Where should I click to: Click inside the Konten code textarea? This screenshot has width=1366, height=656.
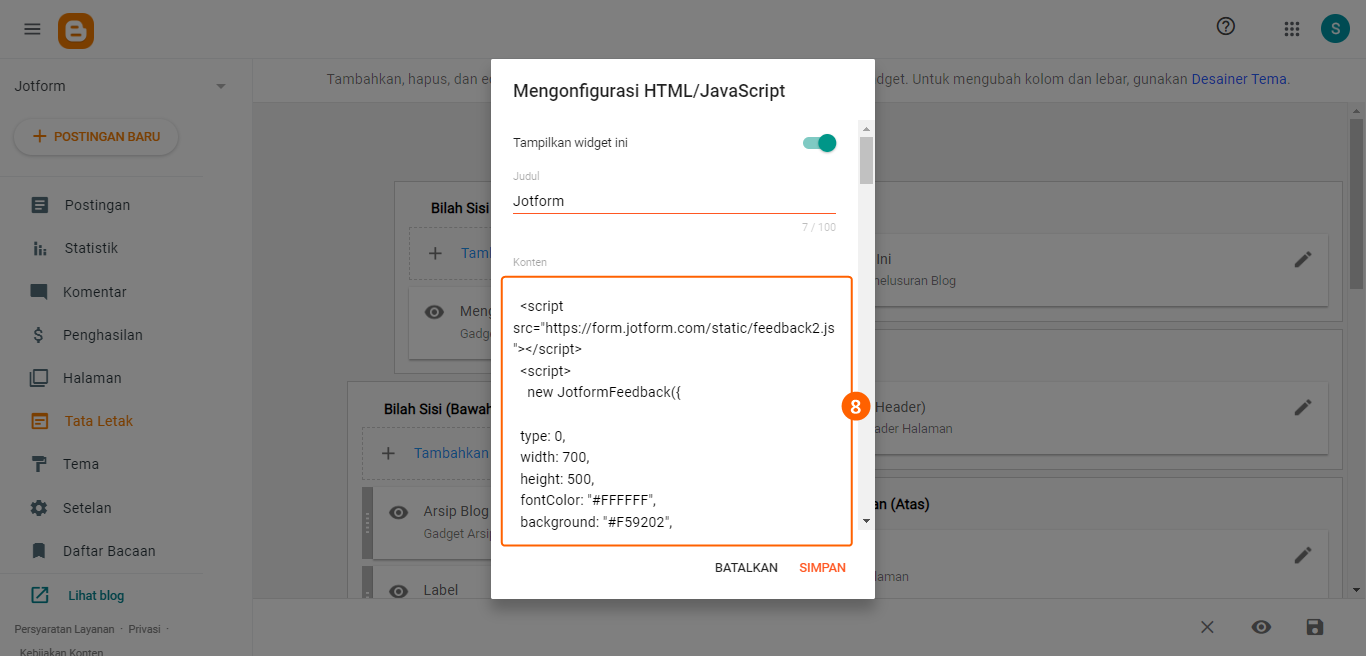tap(677, 411)
